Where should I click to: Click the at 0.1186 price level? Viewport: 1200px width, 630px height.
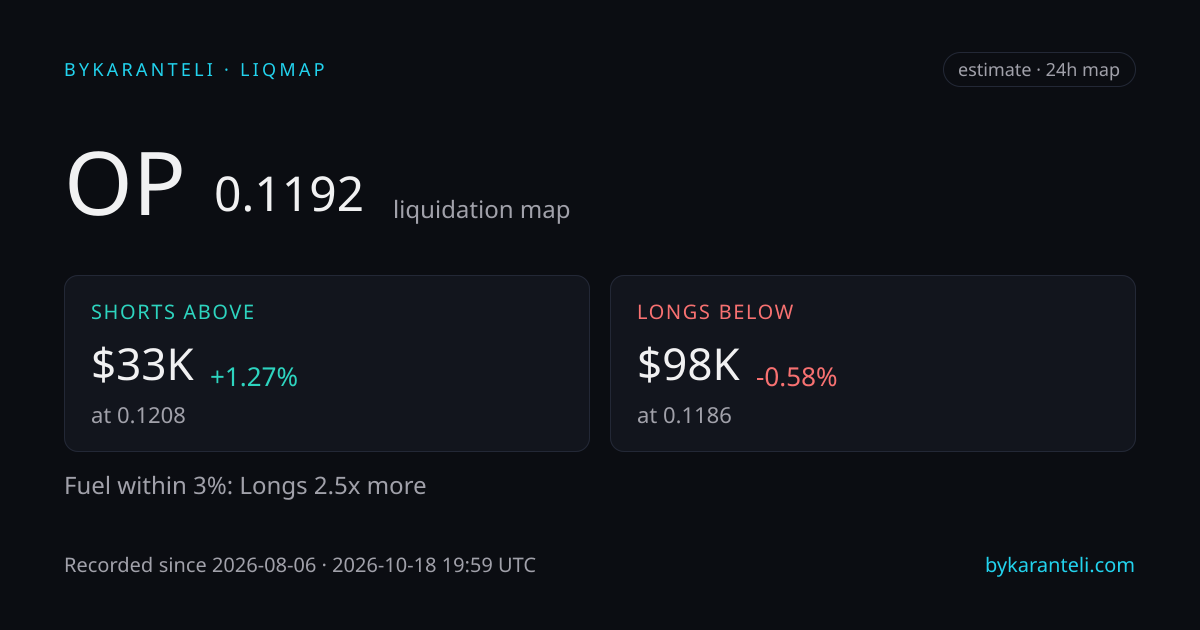684,415
